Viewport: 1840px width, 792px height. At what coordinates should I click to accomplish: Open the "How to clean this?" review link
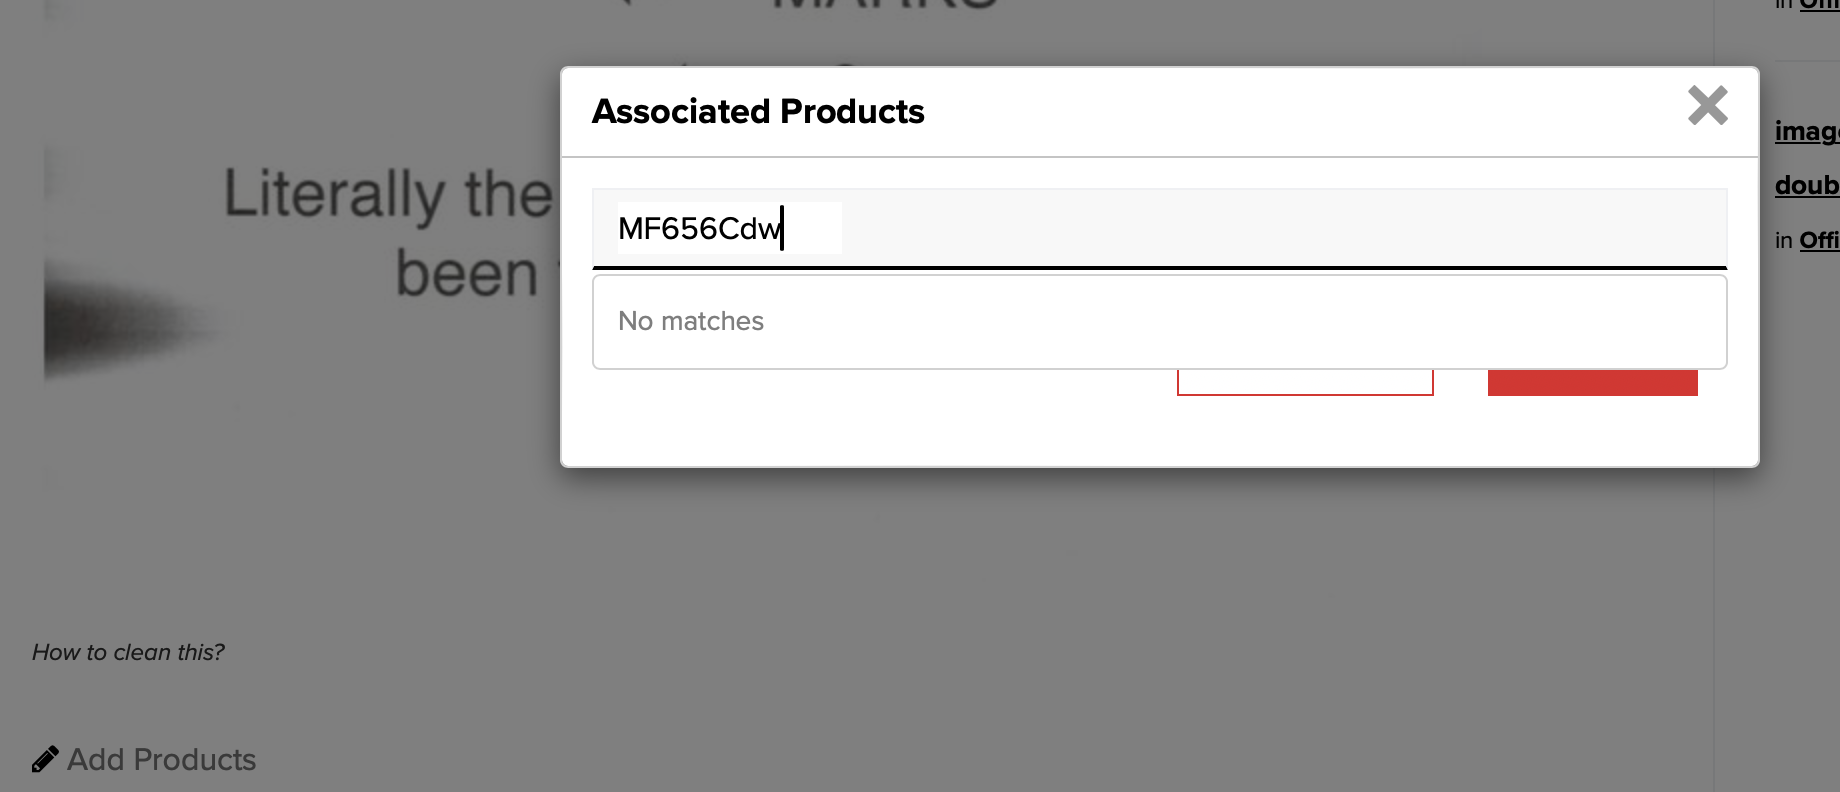[127, 652]
